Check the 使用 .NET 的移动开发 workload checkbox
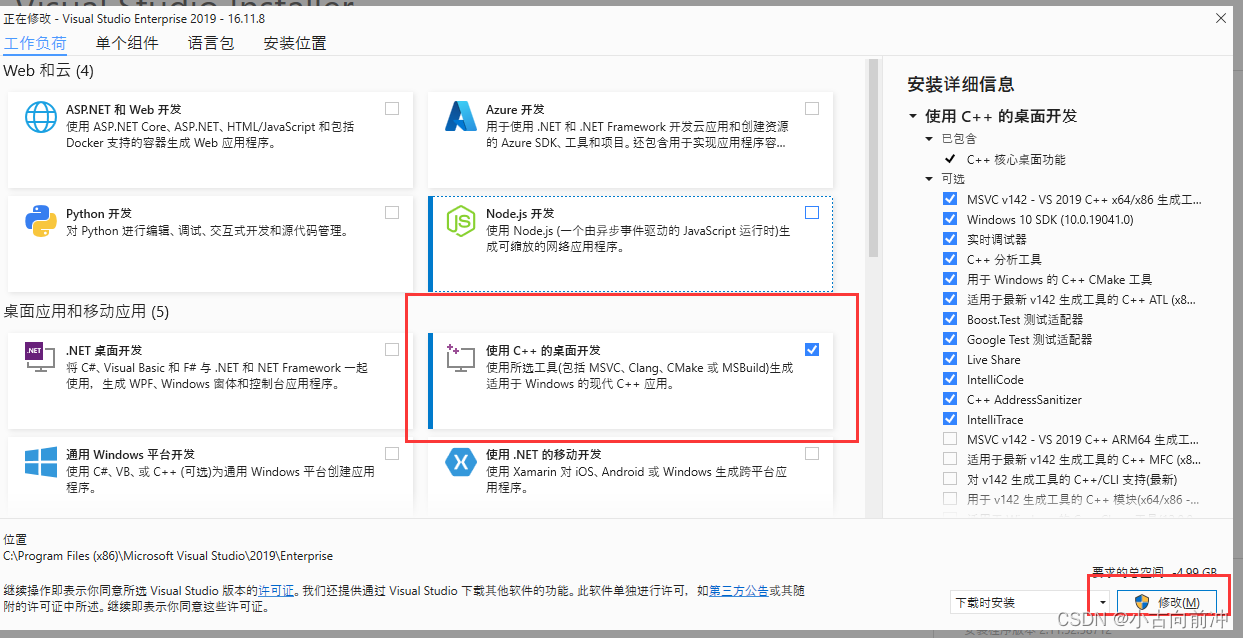1243x638 pixels. point(812,453)
